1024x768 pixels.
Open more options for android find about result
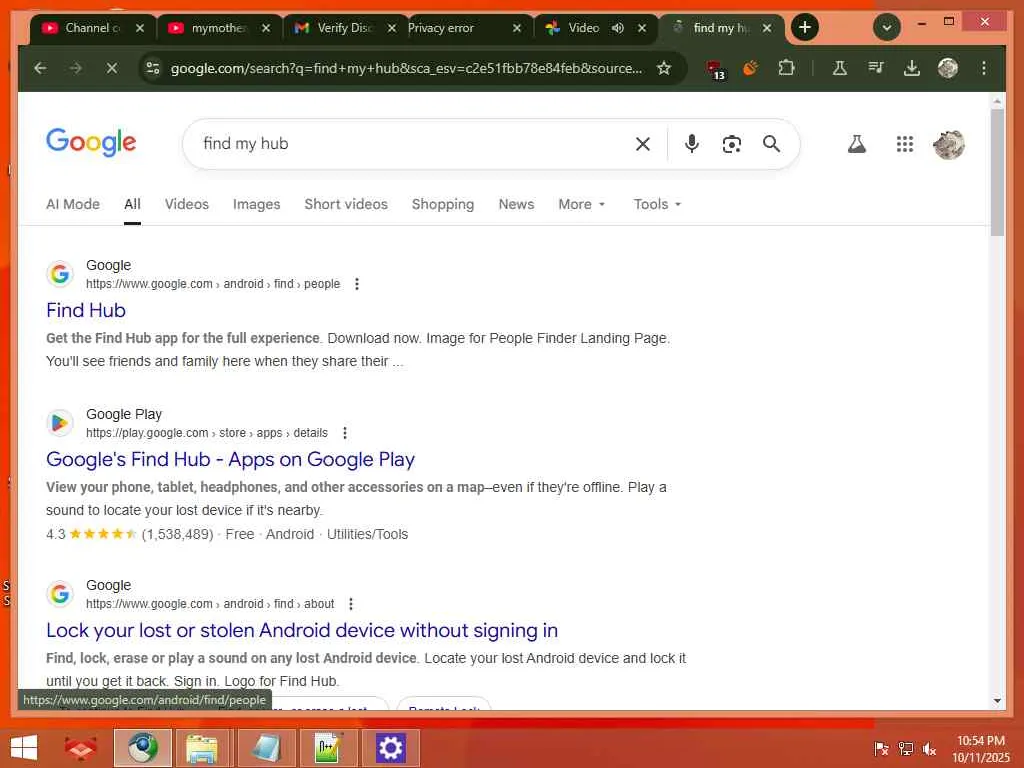click(351, 604)
